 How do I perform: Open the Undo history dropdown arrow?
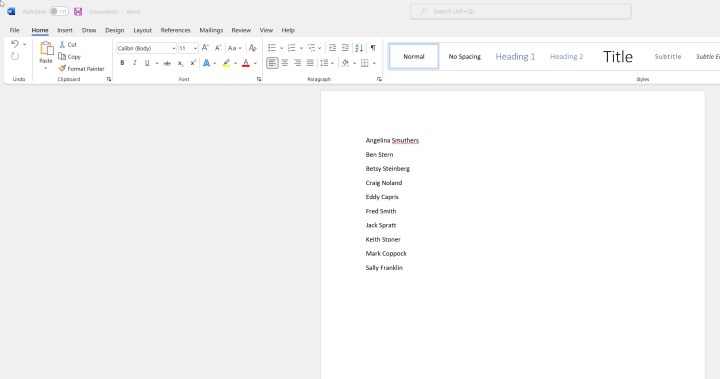(24, 44)
